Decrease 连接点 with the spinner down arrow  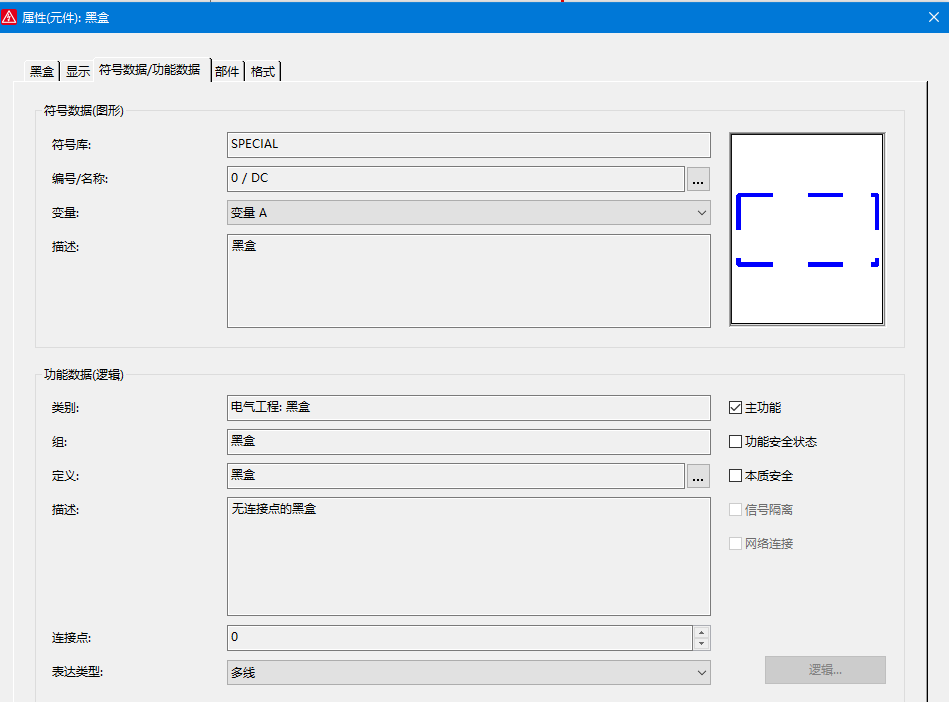(701, 644)
